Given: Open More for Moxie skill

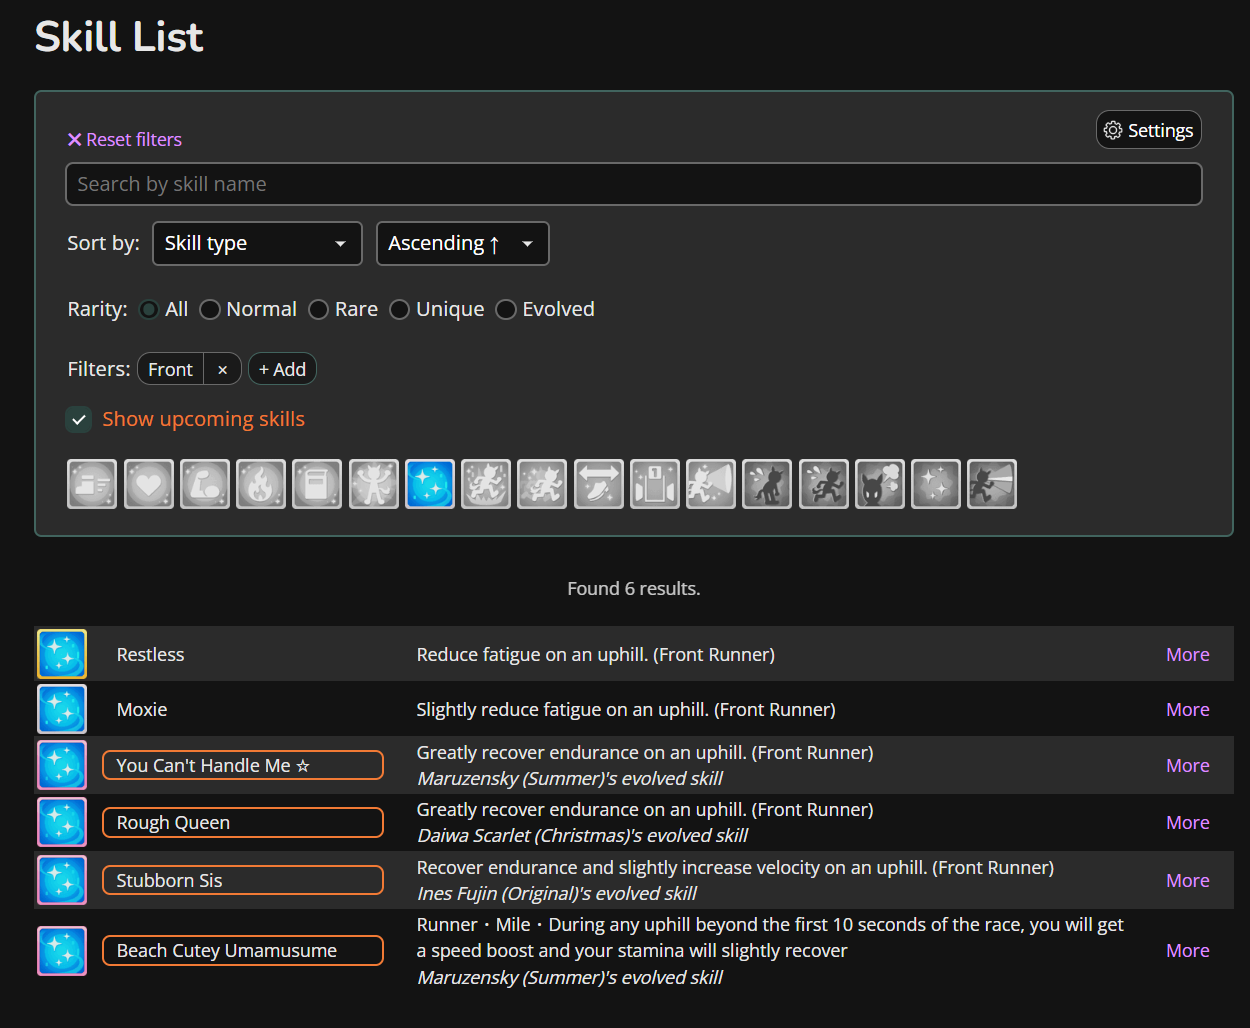Looking at the screenshot, I should (x=1187, y=709).
